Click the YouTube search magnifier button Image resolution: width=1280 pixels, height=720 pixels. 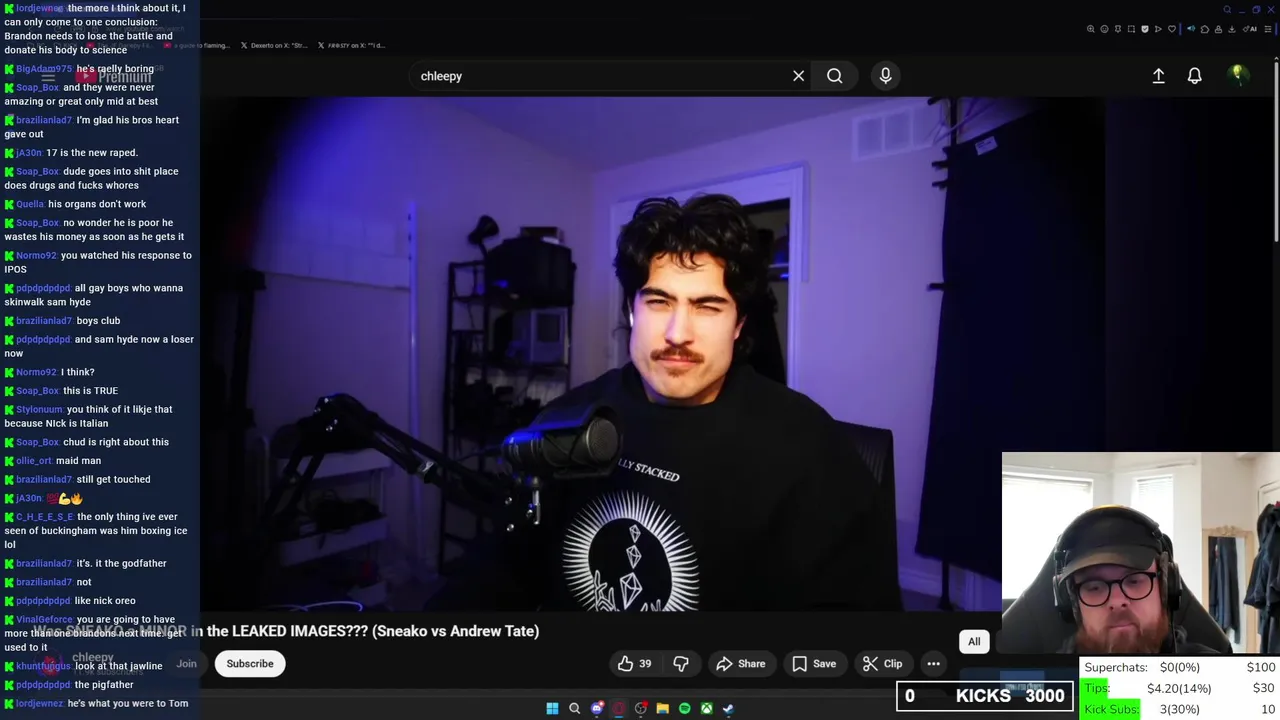coord(834,76)
